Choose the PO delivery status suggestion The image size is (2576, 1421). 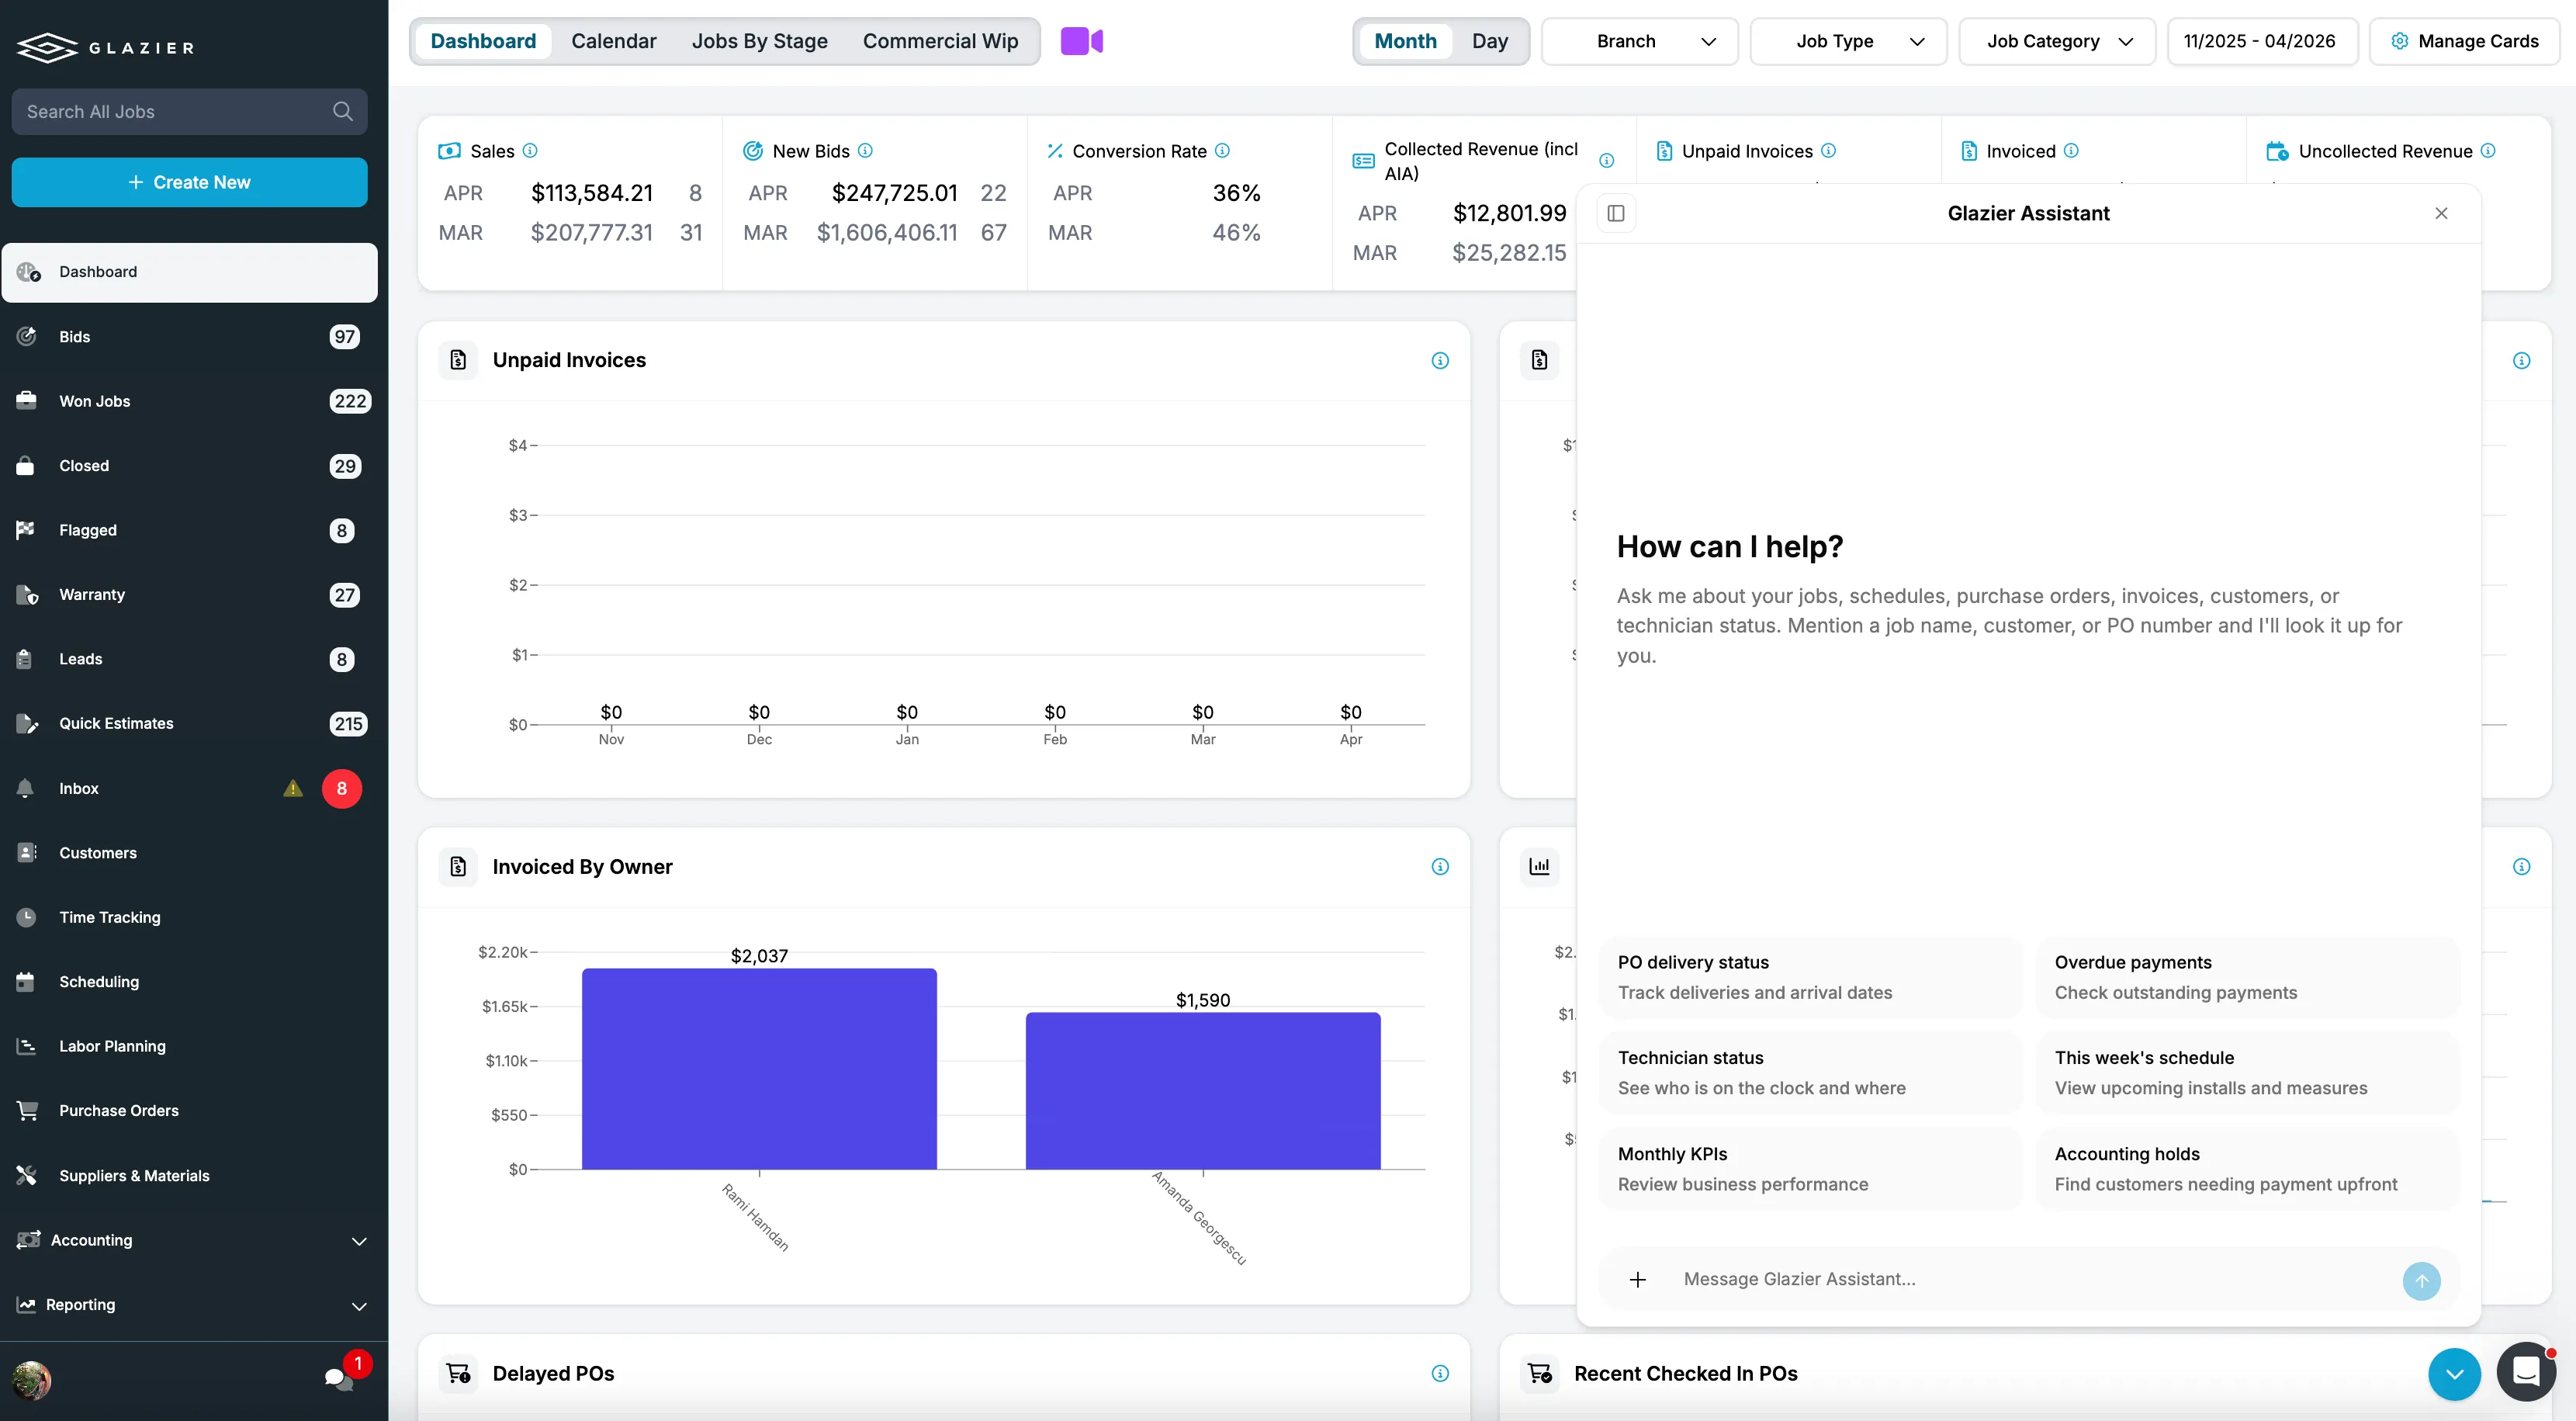1811,977
